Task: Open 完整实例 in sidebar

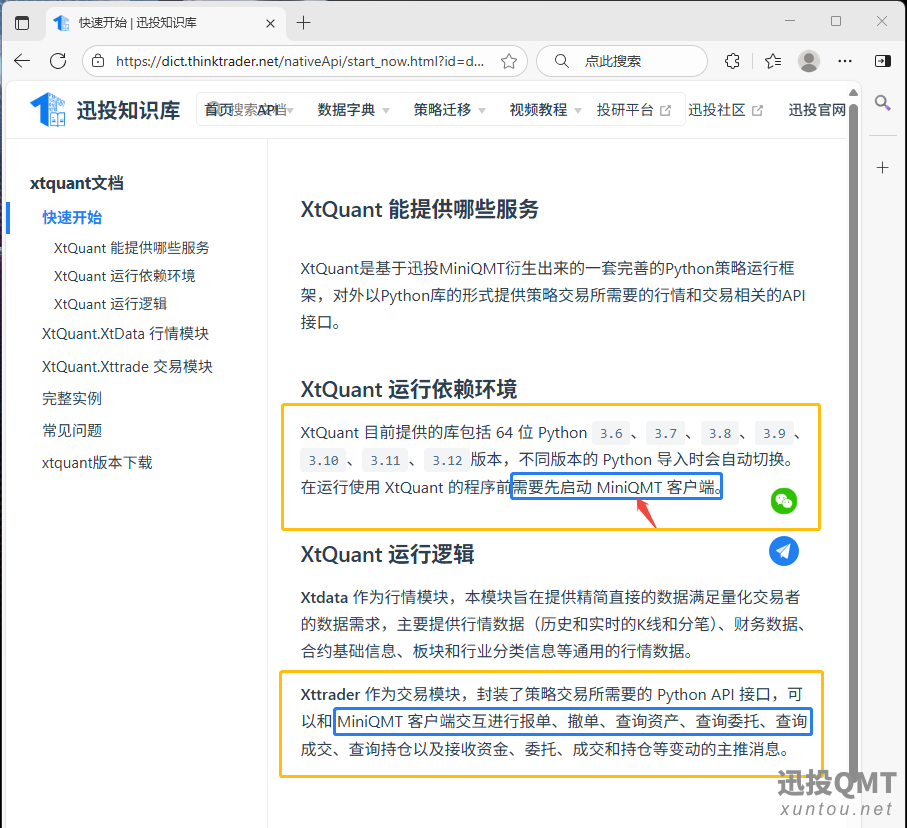Action: click(72, 398)
